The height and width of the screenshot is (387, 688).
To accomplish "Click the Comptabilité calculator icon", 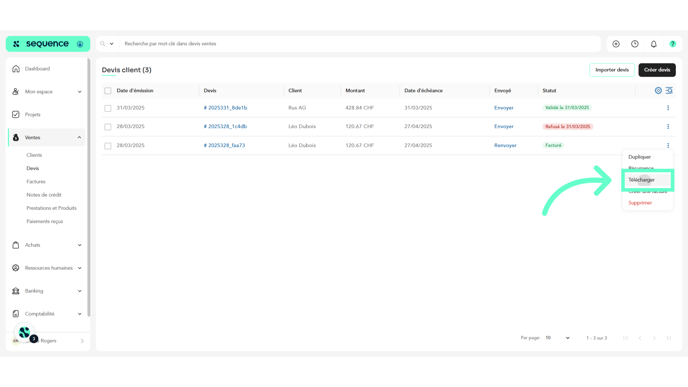I will 16,314.
